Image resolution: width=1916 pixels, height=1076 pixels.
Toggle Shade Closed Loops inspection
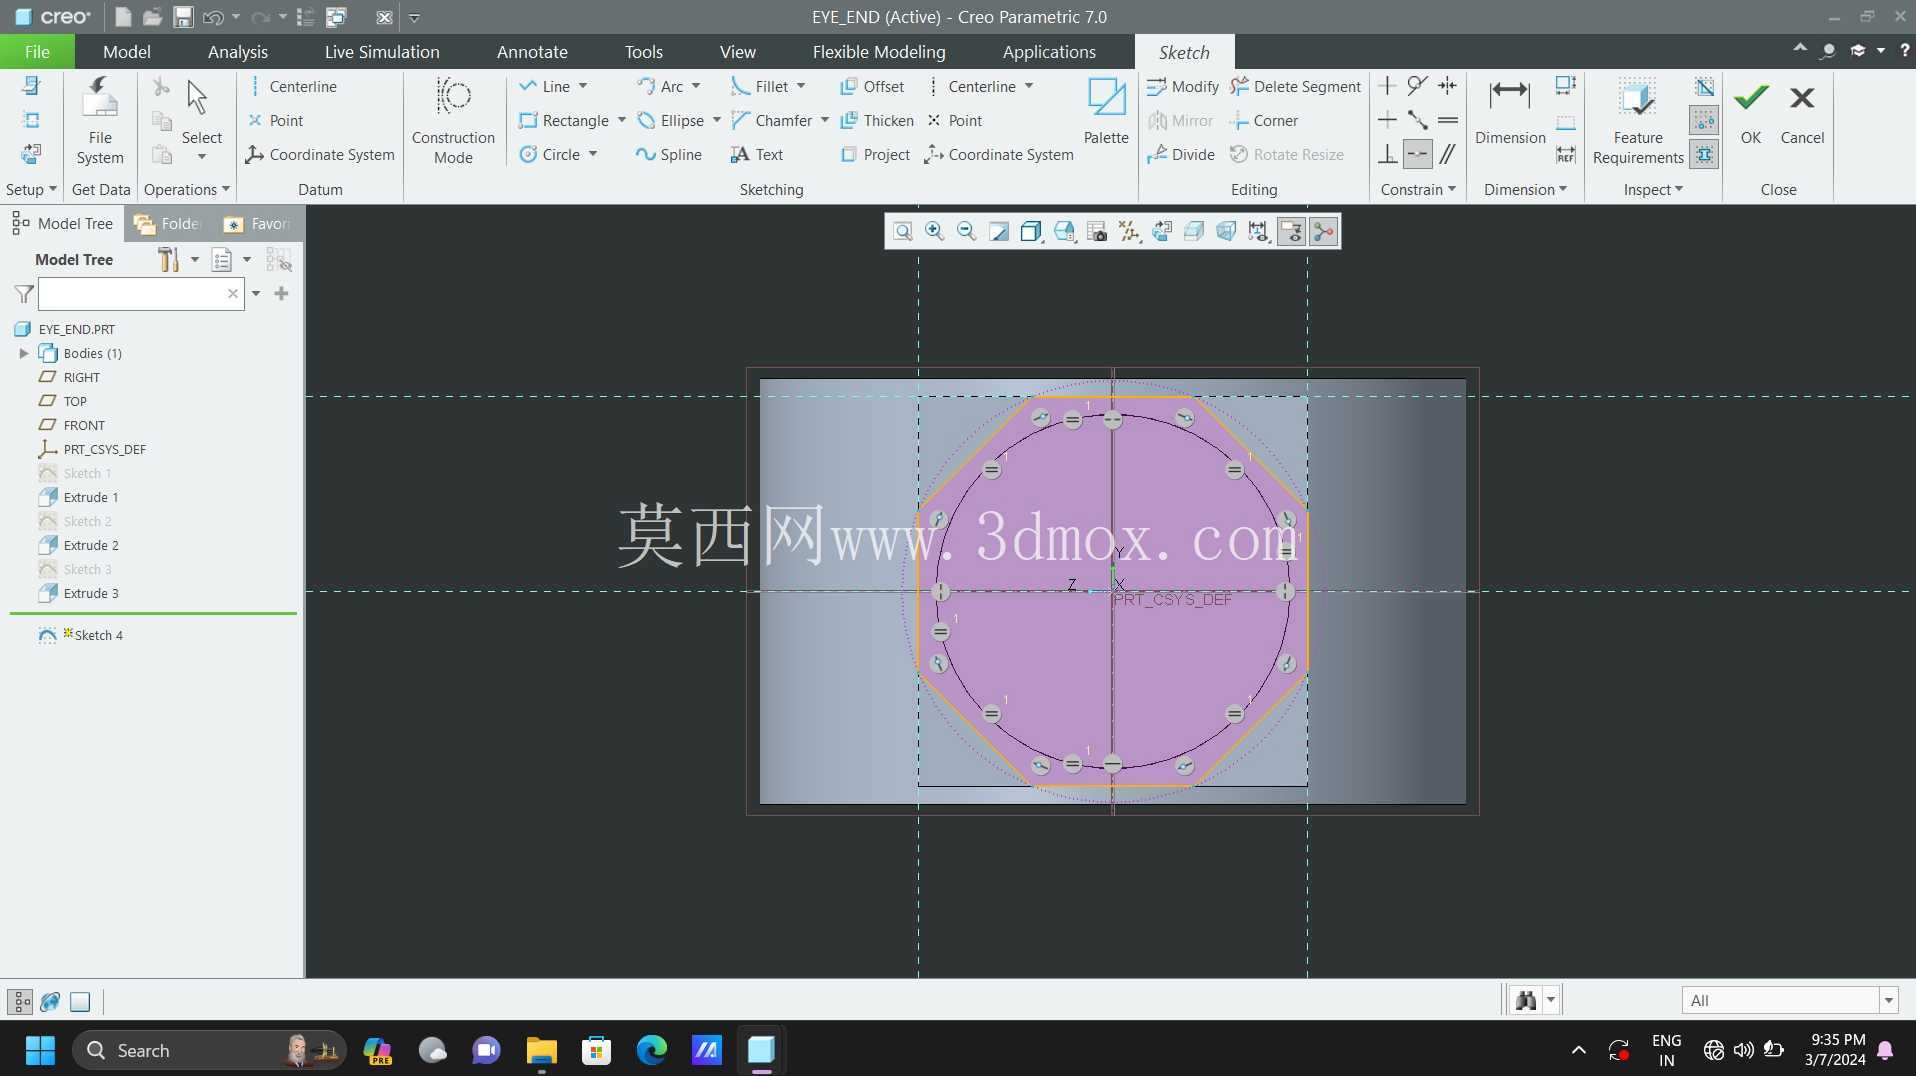pyautogui.click(x=1704, y=154)
